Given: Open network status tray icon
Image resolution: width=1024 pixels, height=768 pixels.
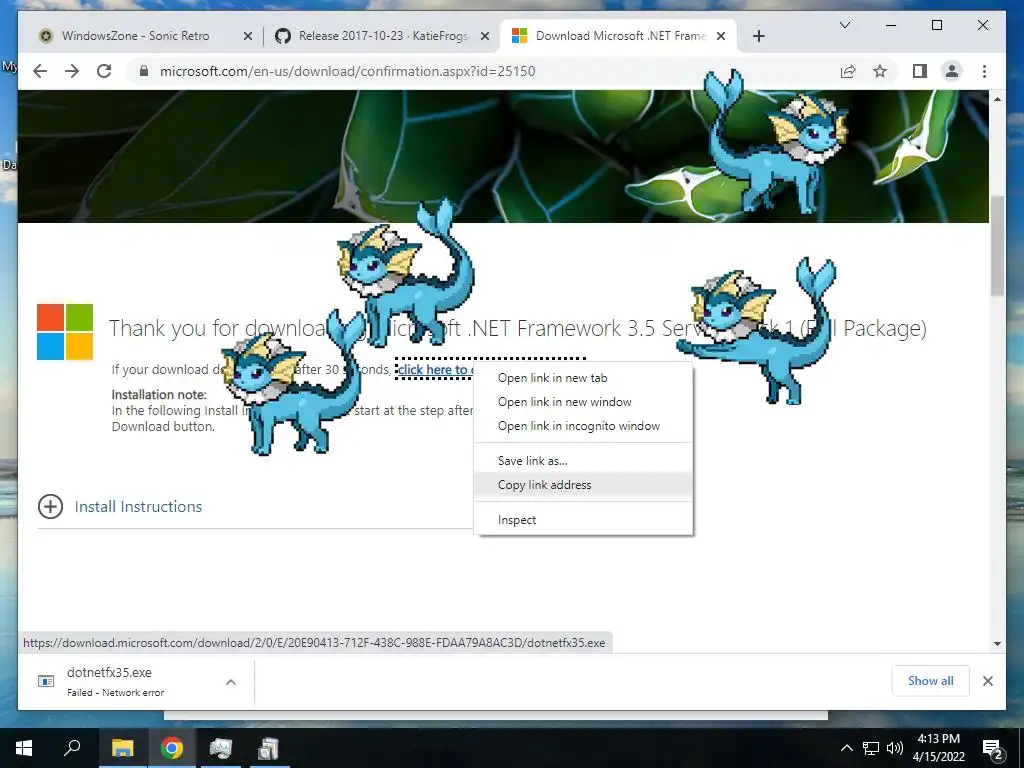Looking at the screenshot, I should click(x=871, y=748).
